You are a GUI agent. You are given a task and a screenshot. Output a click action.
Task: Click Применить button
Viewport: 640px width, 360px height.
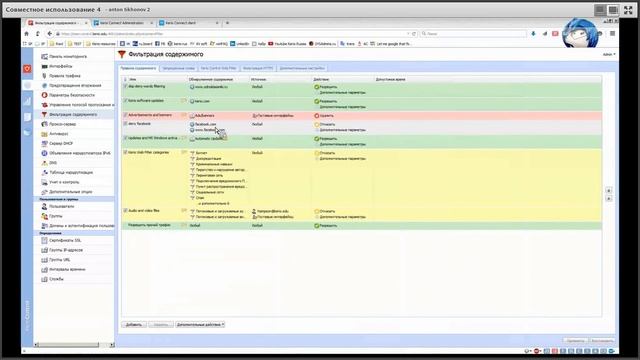click(x=576, y=340)
